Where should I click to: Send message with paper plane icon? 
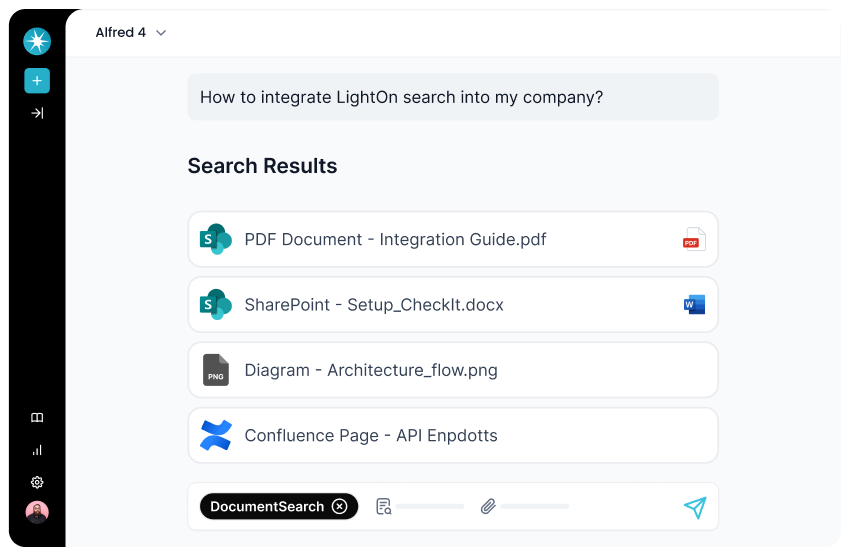[x=695, y=507]
